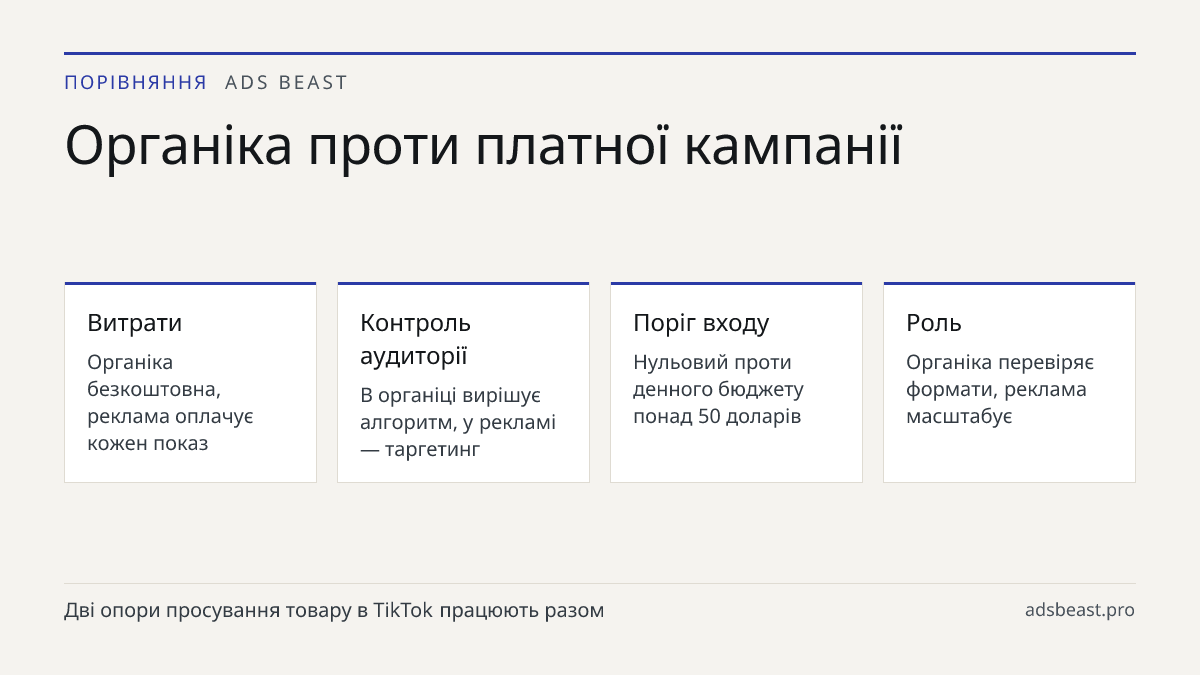Click the ADS BEAST brand text

pos(286,83)
